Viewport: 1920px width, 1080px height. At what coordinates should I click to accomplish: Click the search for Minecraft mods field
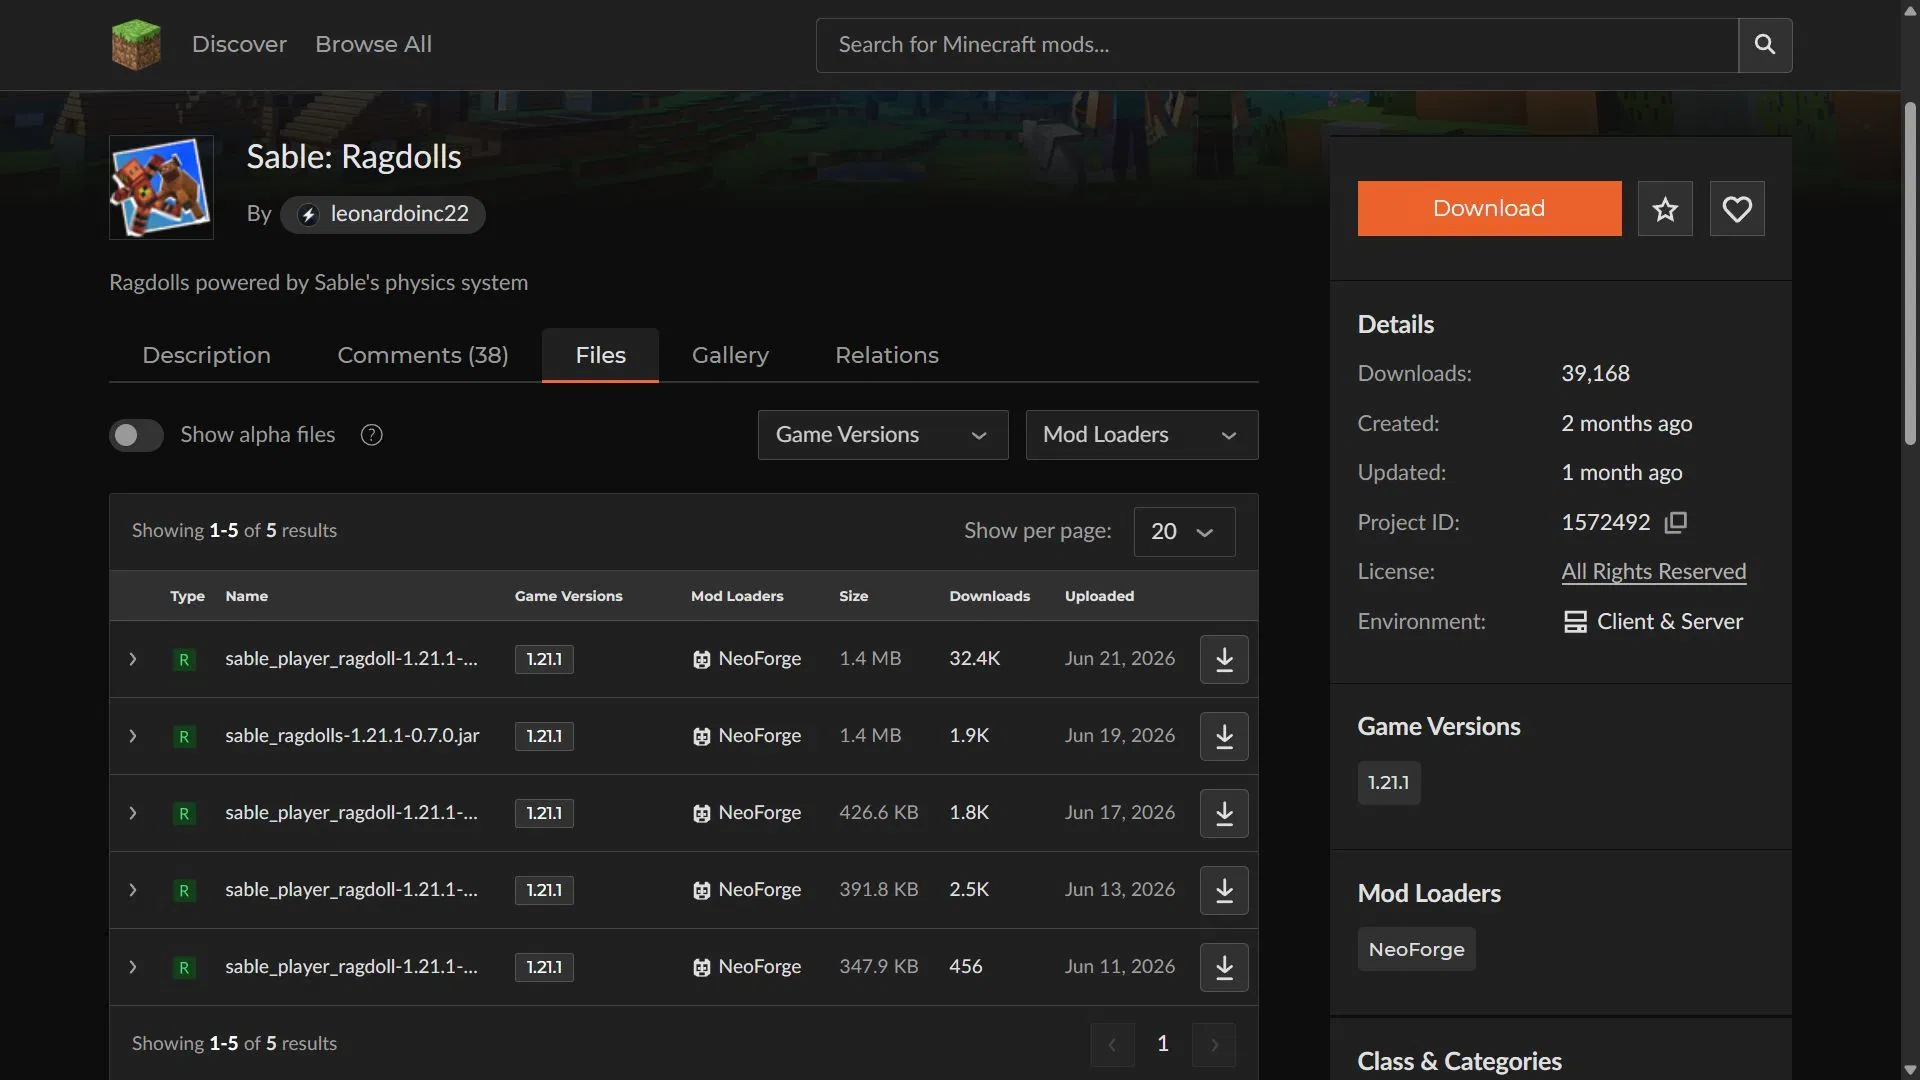1277,45
